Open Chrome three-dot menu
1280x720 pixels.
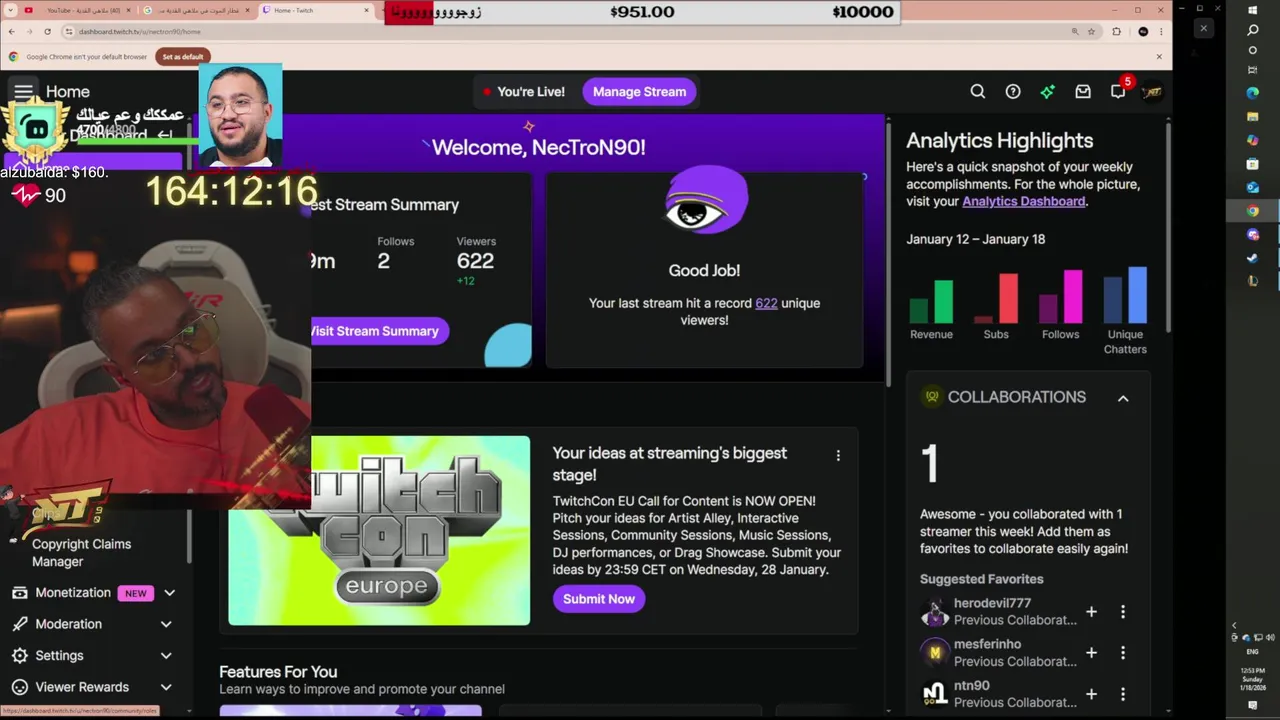pyautogui.click(x=1159, y=31)
